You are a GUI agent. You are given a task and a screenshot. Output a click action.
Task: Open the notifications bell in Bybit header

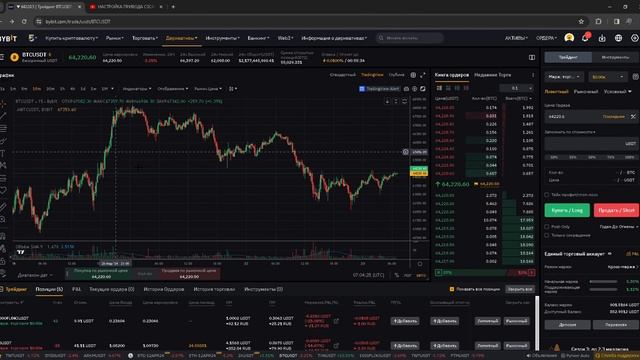coord(585,38)
